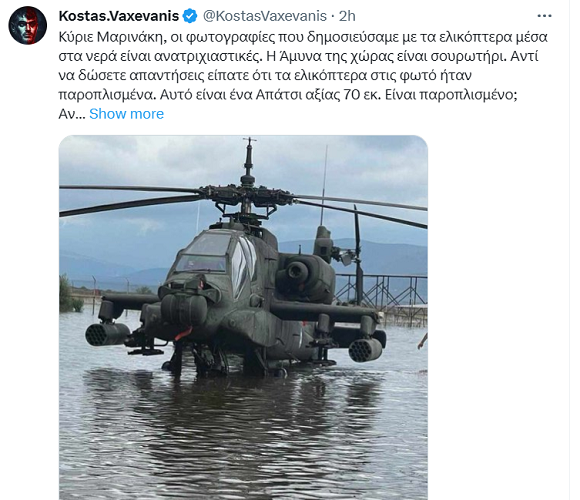Click the tweet's first line mentioning Μαρινάκη
Image resolution: width=580 pixels, height=500 pixels.
(x=303, y=37)
